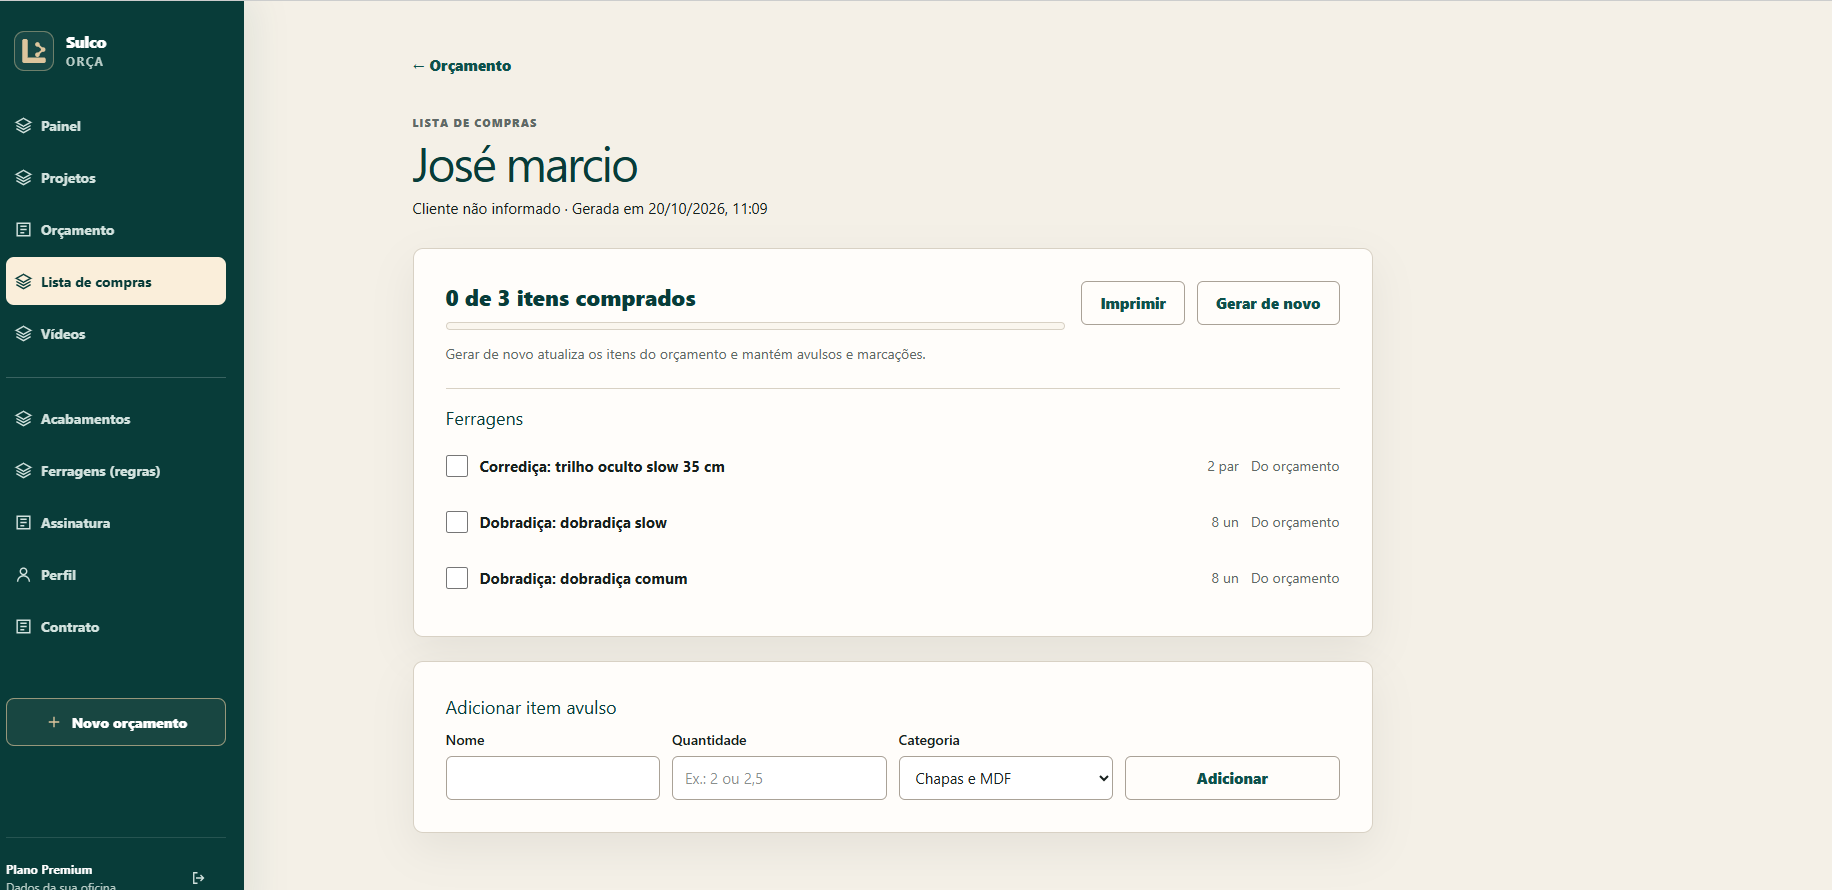Click the Contrato sidebar icon

click(x=24, y=627)
